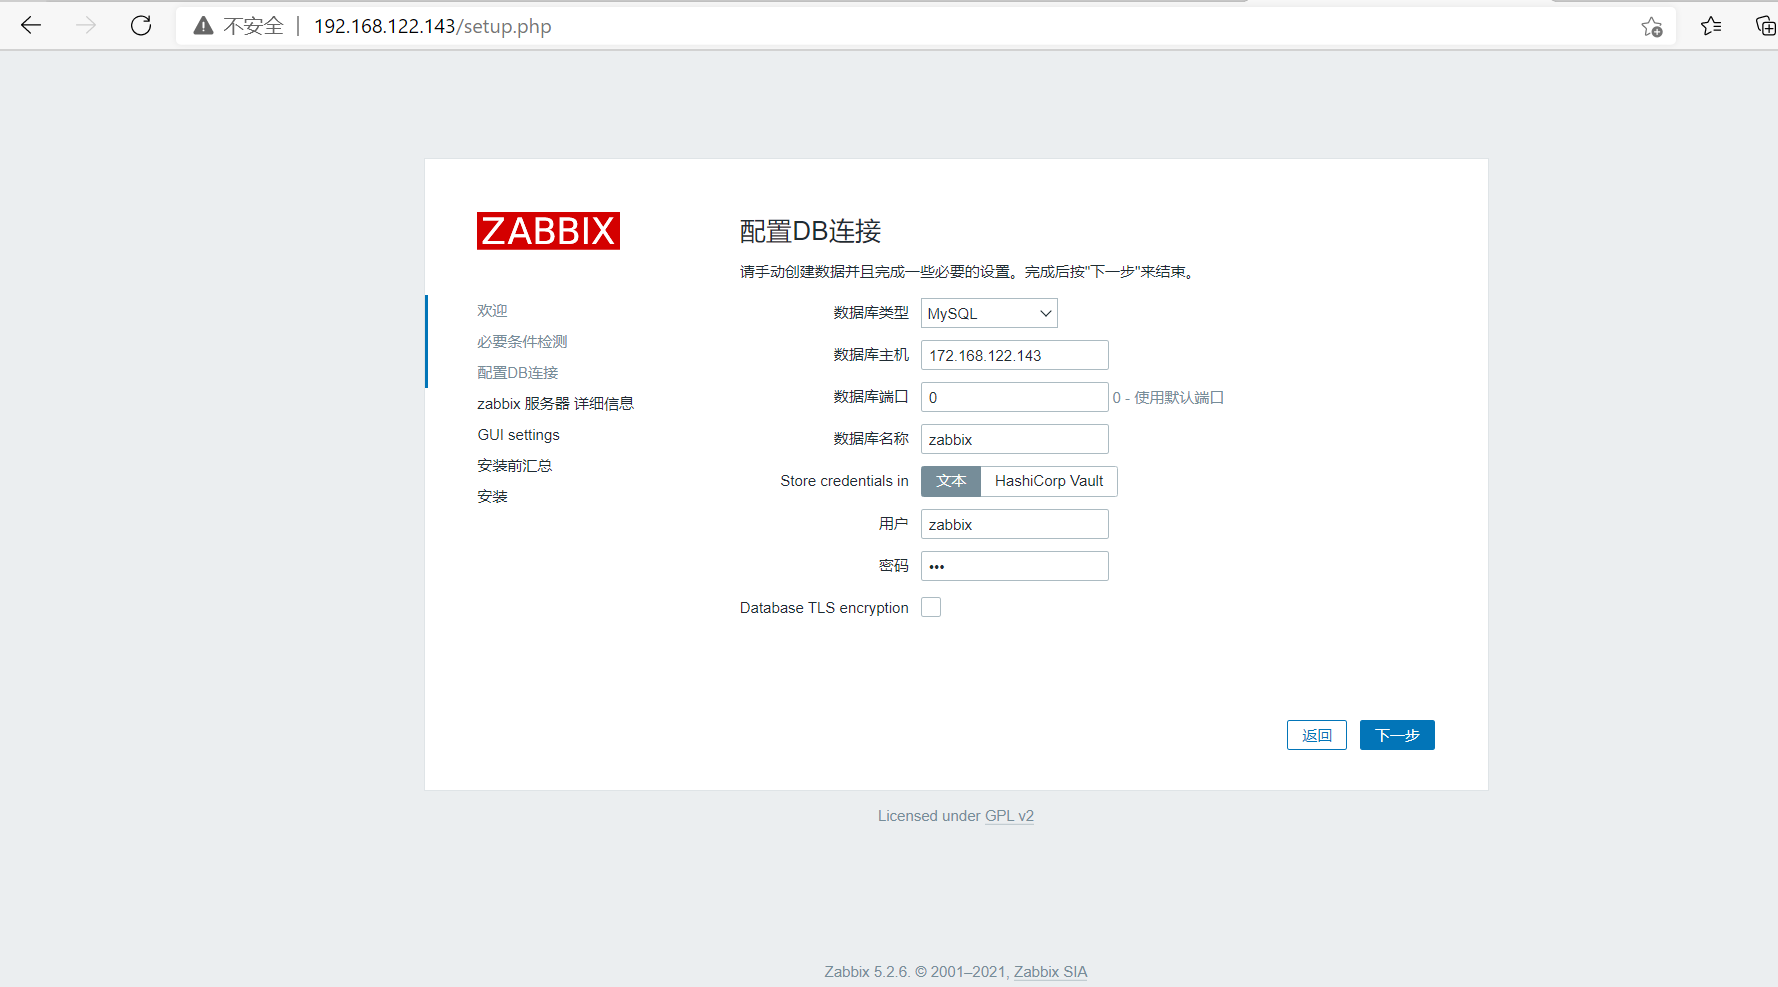Click the 数据库名称 label

pos(871,439)
